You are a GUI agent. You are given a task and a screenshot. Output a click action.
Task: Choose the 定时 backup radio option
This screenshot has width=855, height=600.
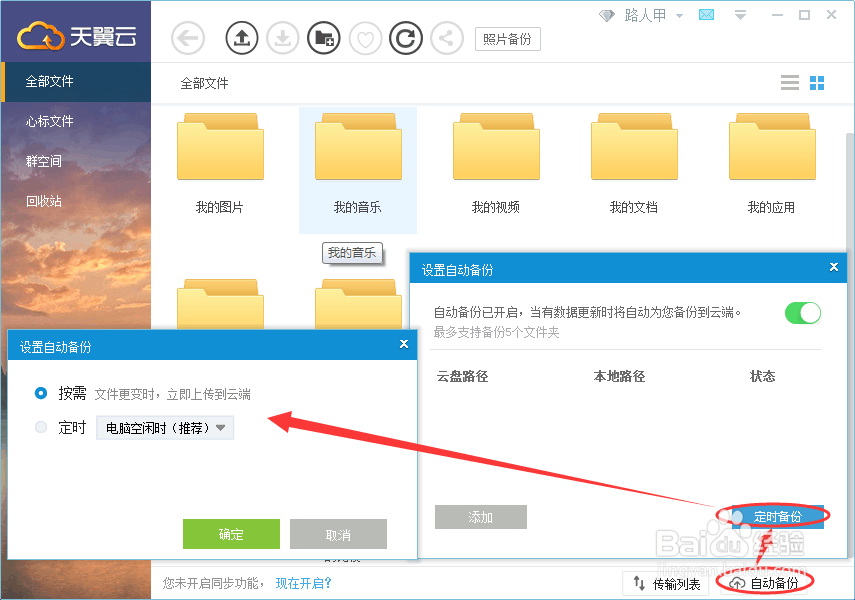point(39,427)
